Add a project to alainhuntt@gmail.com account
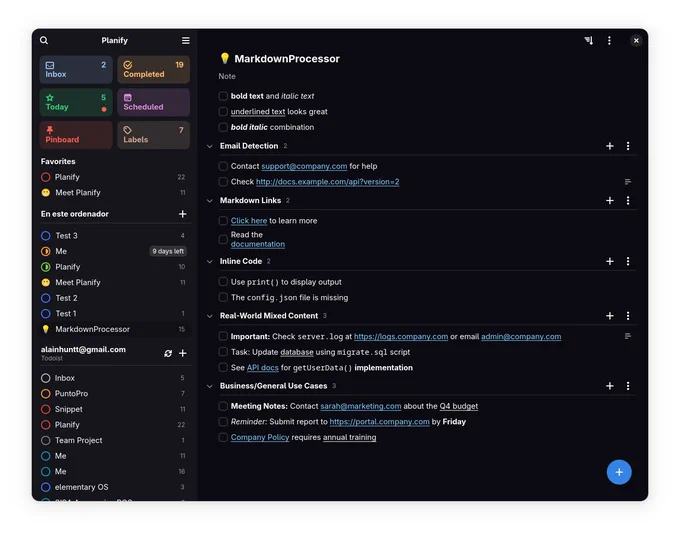The image size is (680, 536). (x=183, y=353)
